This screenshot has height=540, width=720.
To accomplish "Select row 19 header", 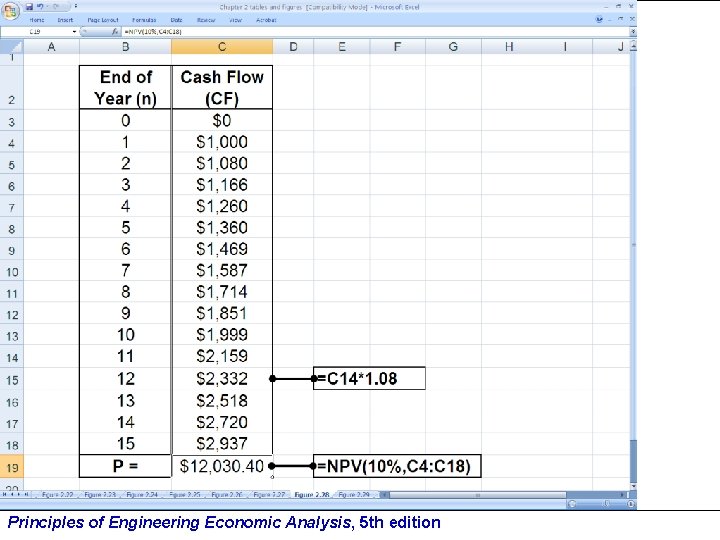I will click(x=12, y=467).
